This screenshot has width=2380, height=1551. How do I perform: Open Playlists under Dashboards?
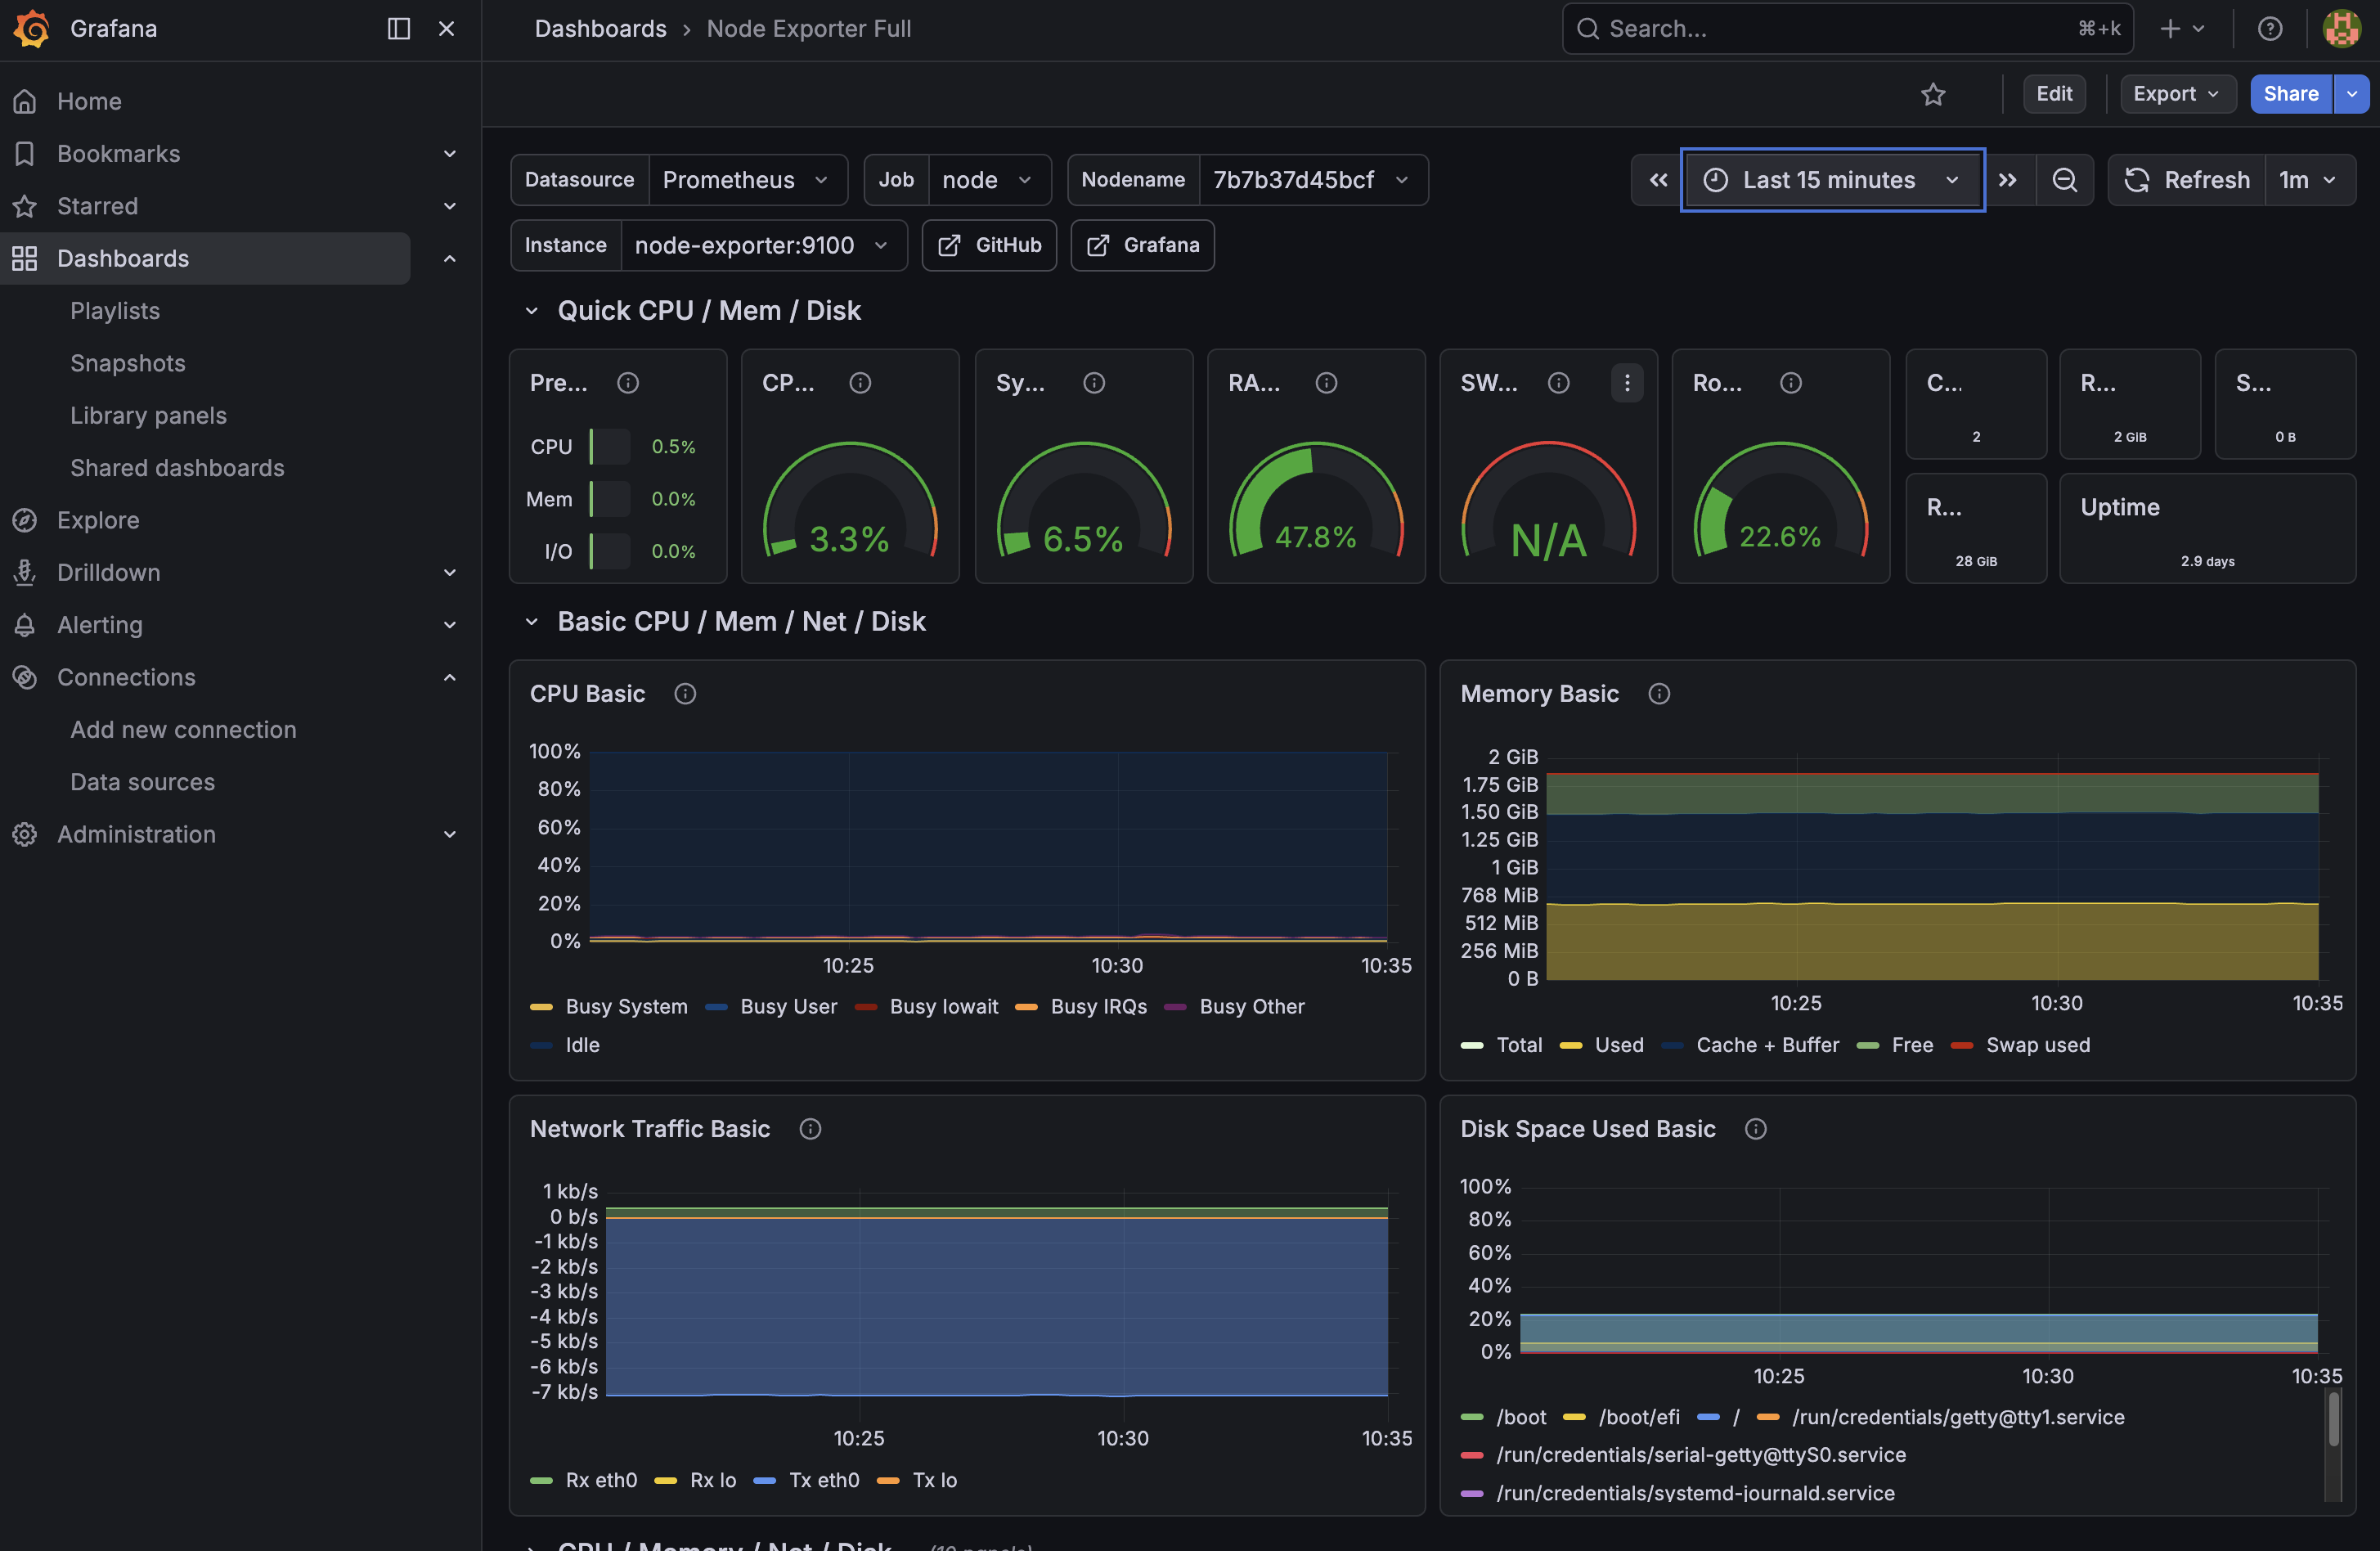point(115,310)
